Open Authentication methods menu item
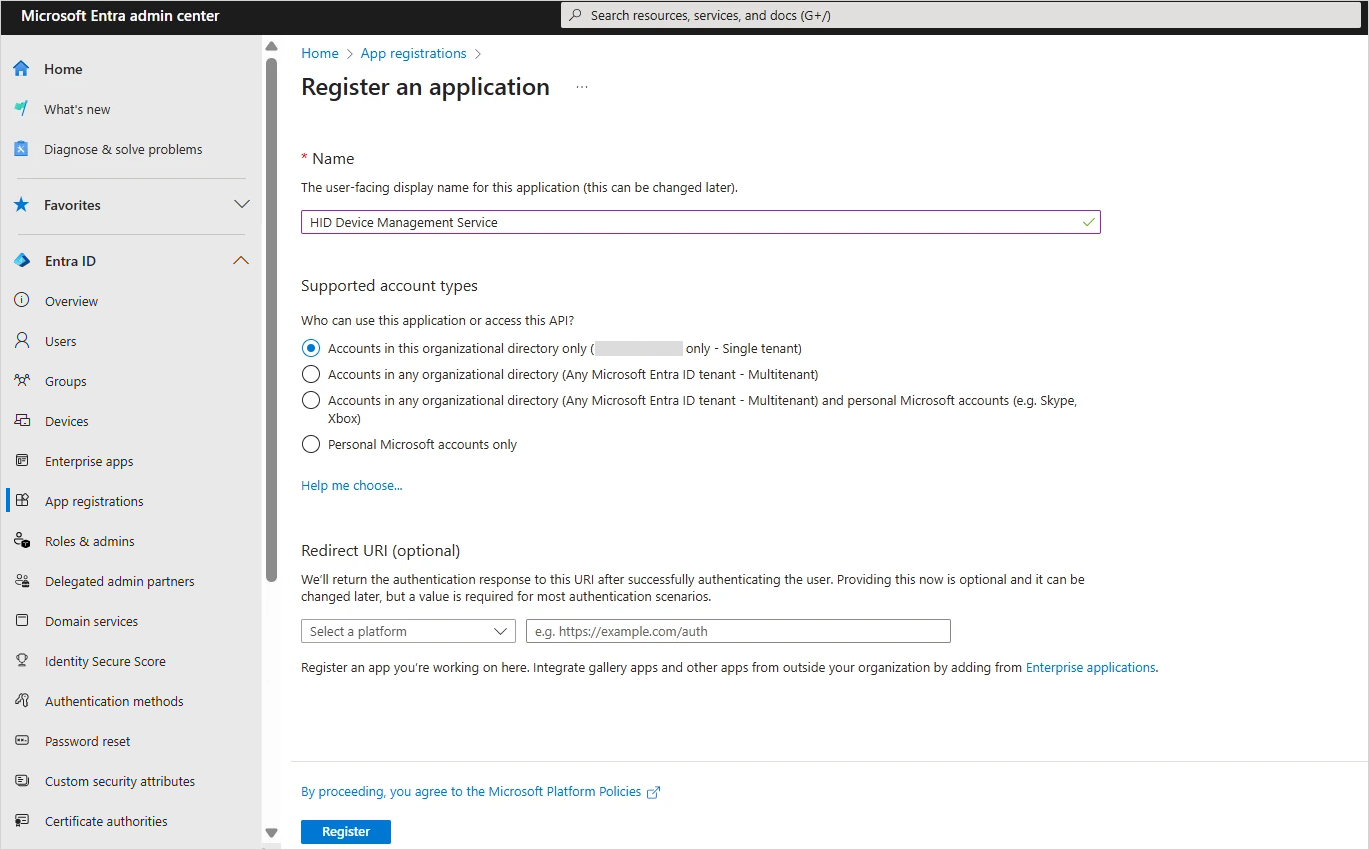Screen dimensions: 1369x850 pyautogui.click(x=114, y=701)
